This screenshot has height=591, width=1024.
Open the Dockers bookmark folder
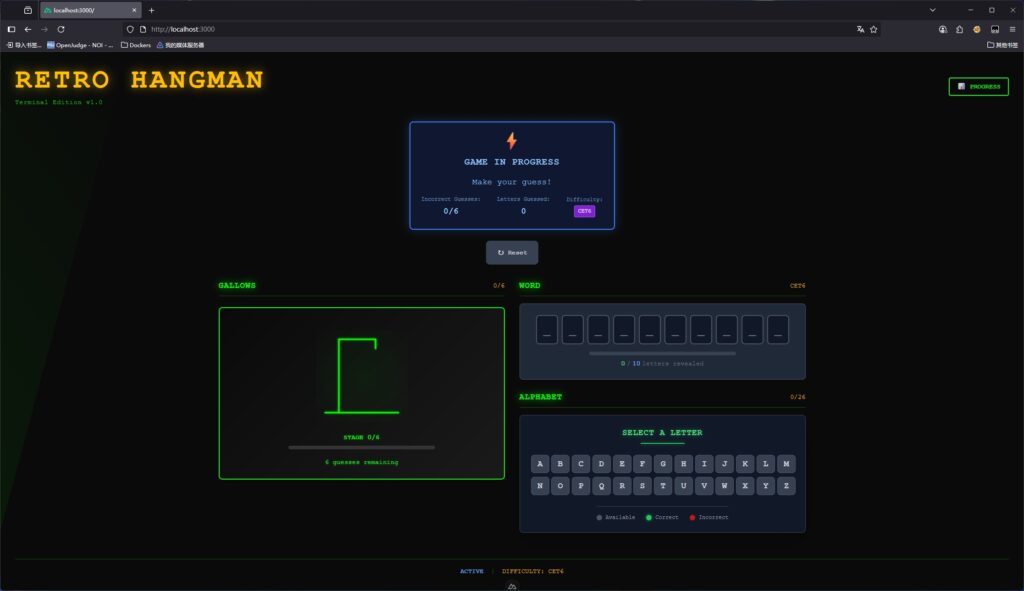coord(135,45)
